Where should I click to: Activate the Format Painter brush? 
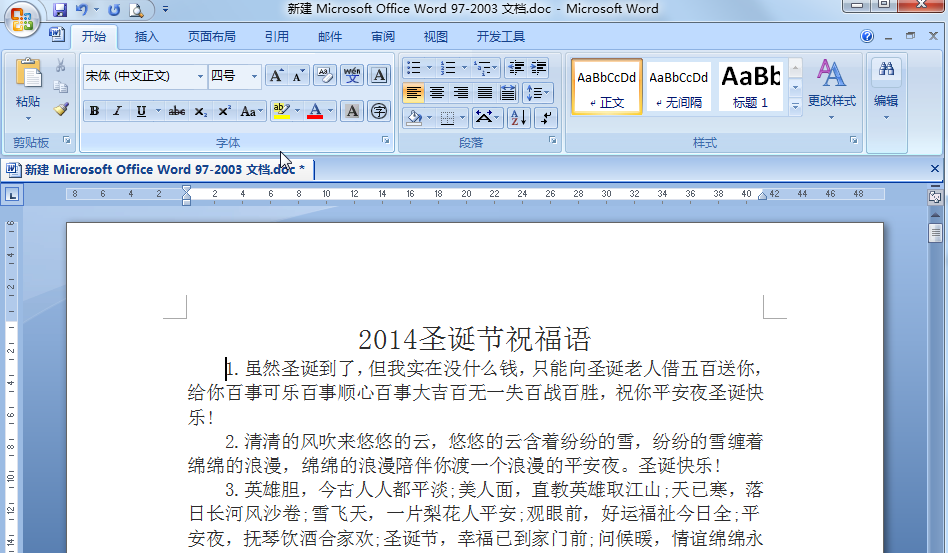60,109
